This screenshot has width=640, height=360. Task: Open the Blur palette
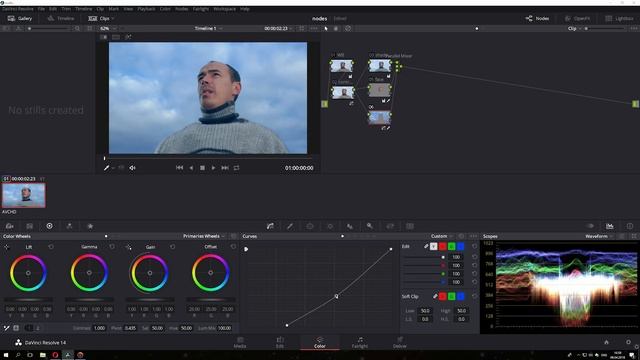[350, 226]
